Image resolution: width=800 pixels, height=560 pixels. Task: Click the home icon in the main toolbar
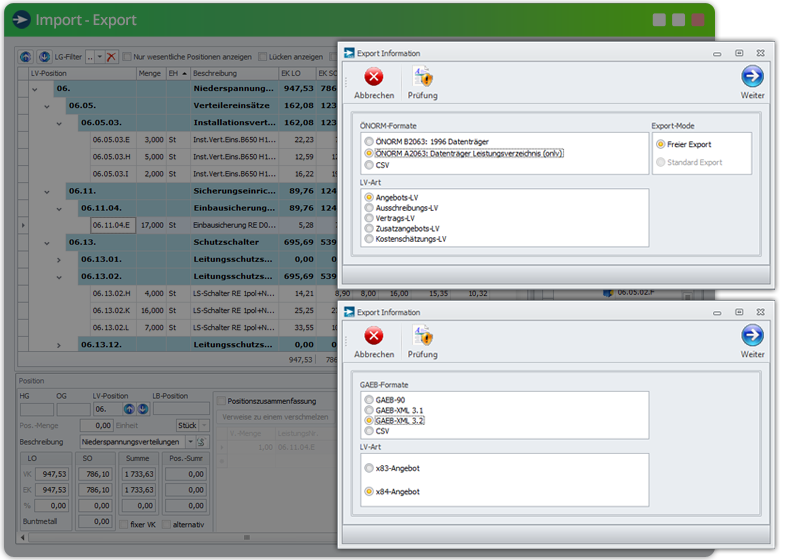[26, 57]
